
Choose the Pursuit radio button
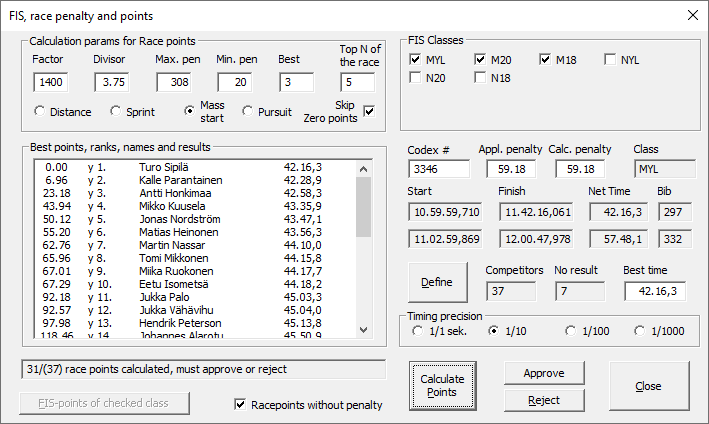250,111
